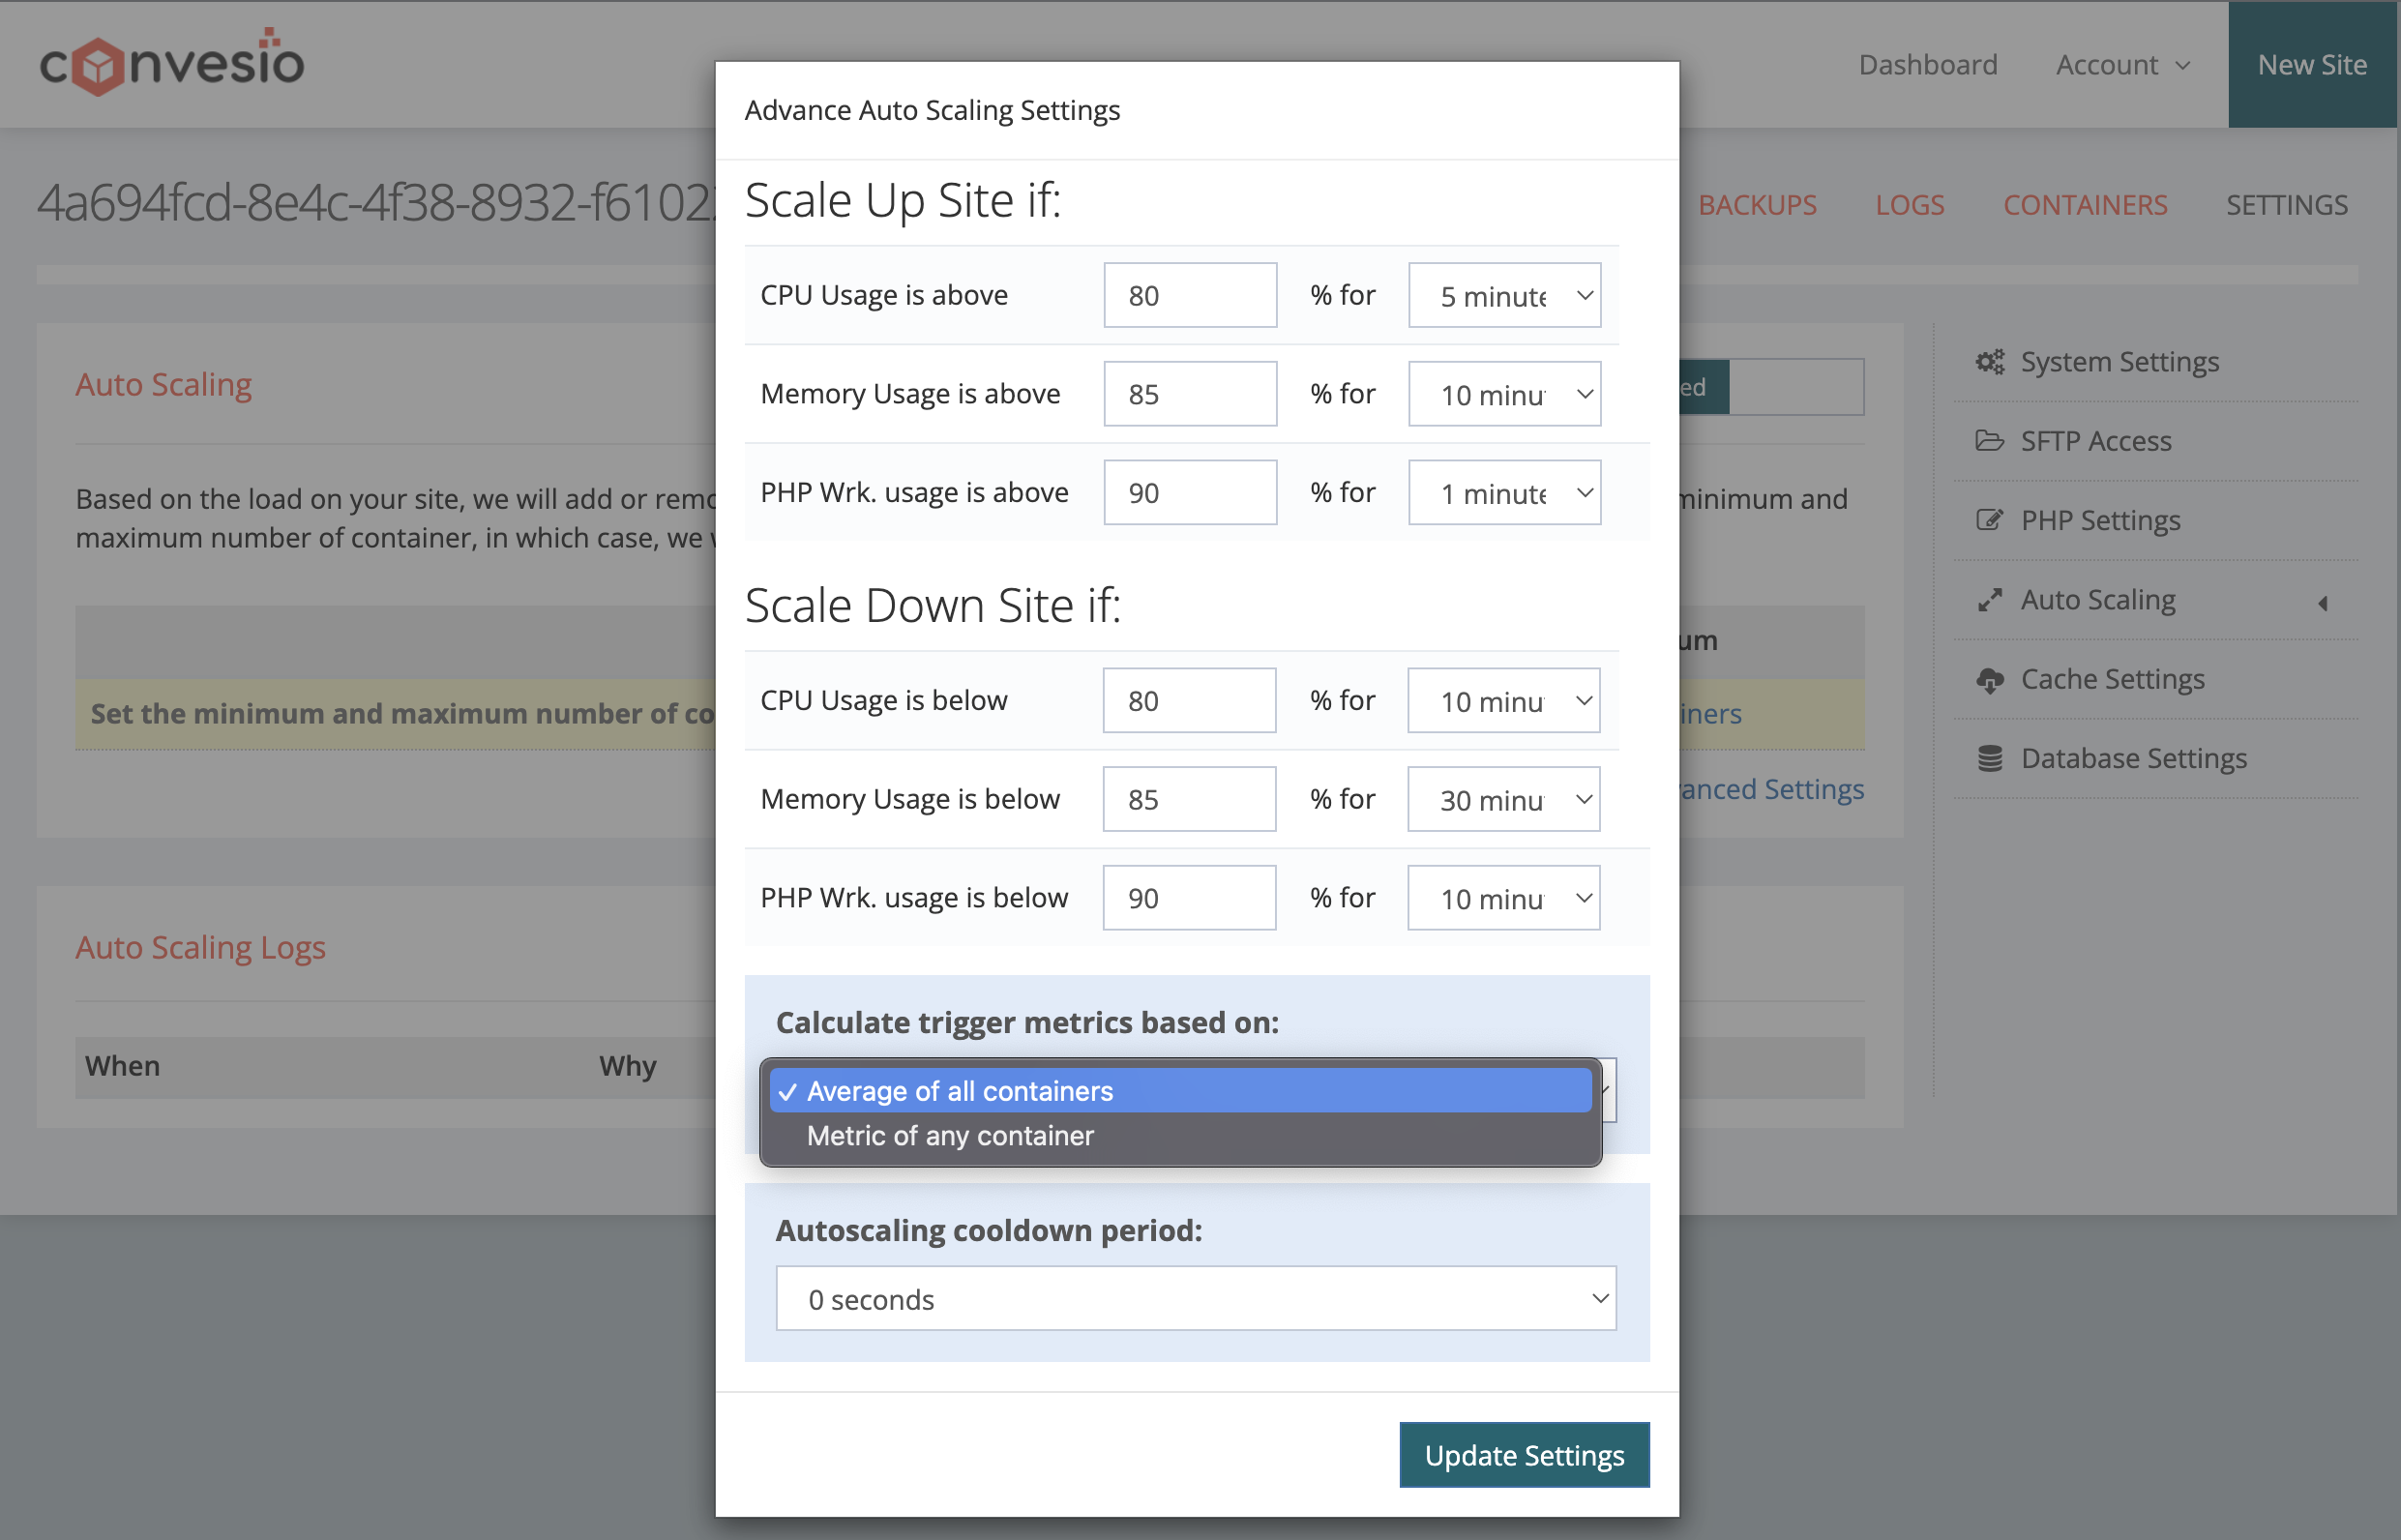Open CPU scale-up duration dropdown
This screenshot has height=1540, width=2401.
point(1503,296)
